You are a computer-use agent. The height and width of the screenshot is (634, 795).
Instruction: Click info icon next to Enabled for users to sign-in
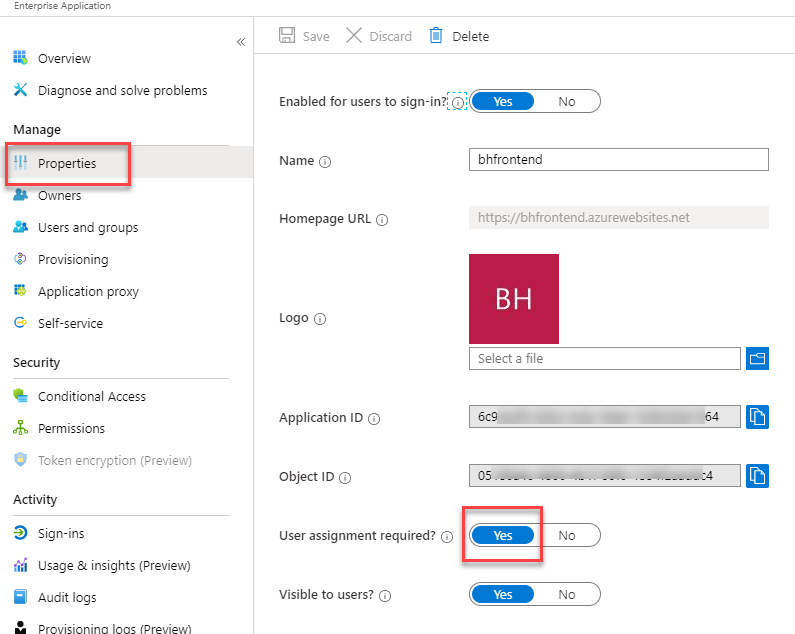click(457, 103)
